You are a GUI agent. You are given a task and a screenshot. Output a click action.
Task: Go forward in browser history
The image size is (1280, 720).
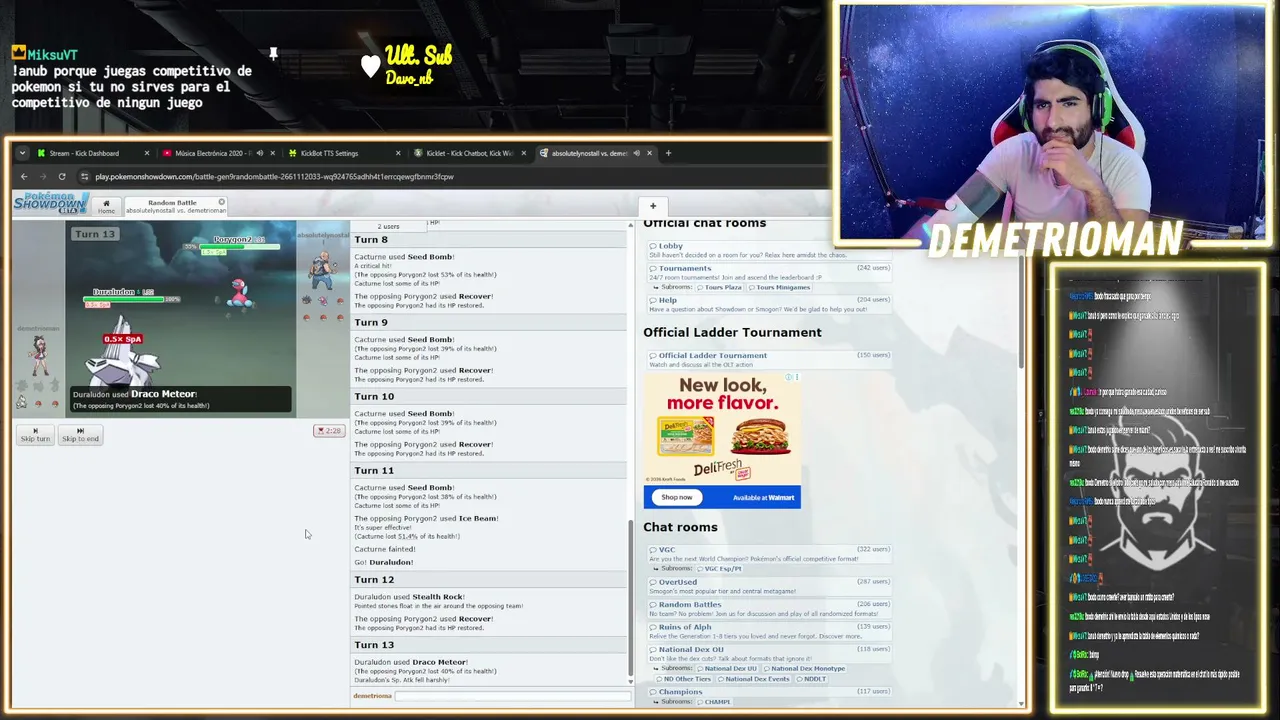pyautogui.click(x=43, y=176)
